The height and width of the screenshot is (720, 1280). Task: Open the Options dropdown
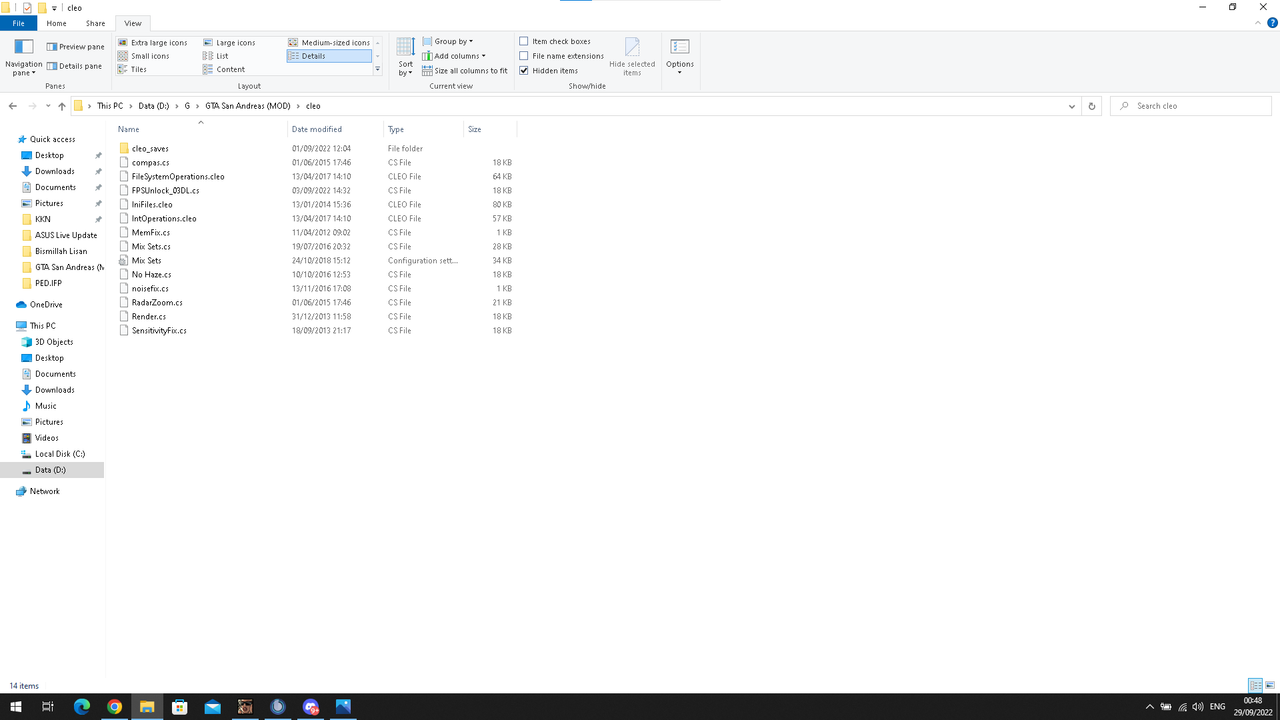(680, 58)
